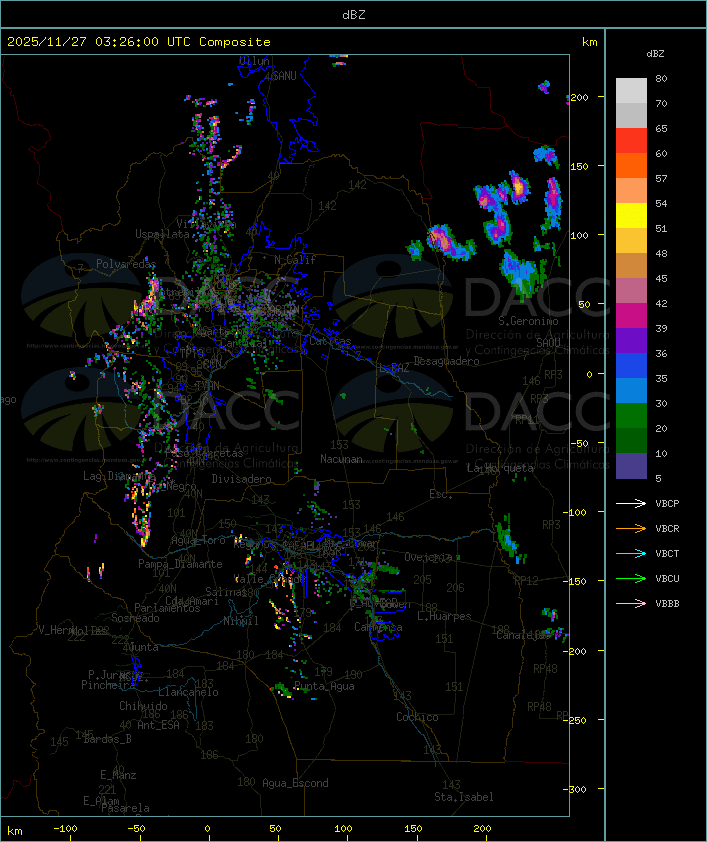Click the Sosneado place label
Viewport: 707px width, 842px height.
[135, 618]
